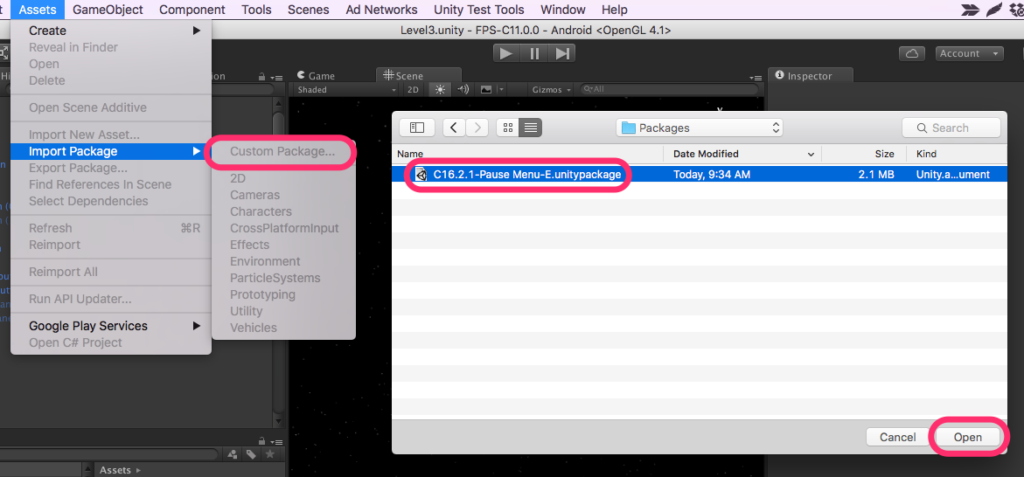
Task: Toggle scene audio speaker icon
Action: (x=463, y=90)
